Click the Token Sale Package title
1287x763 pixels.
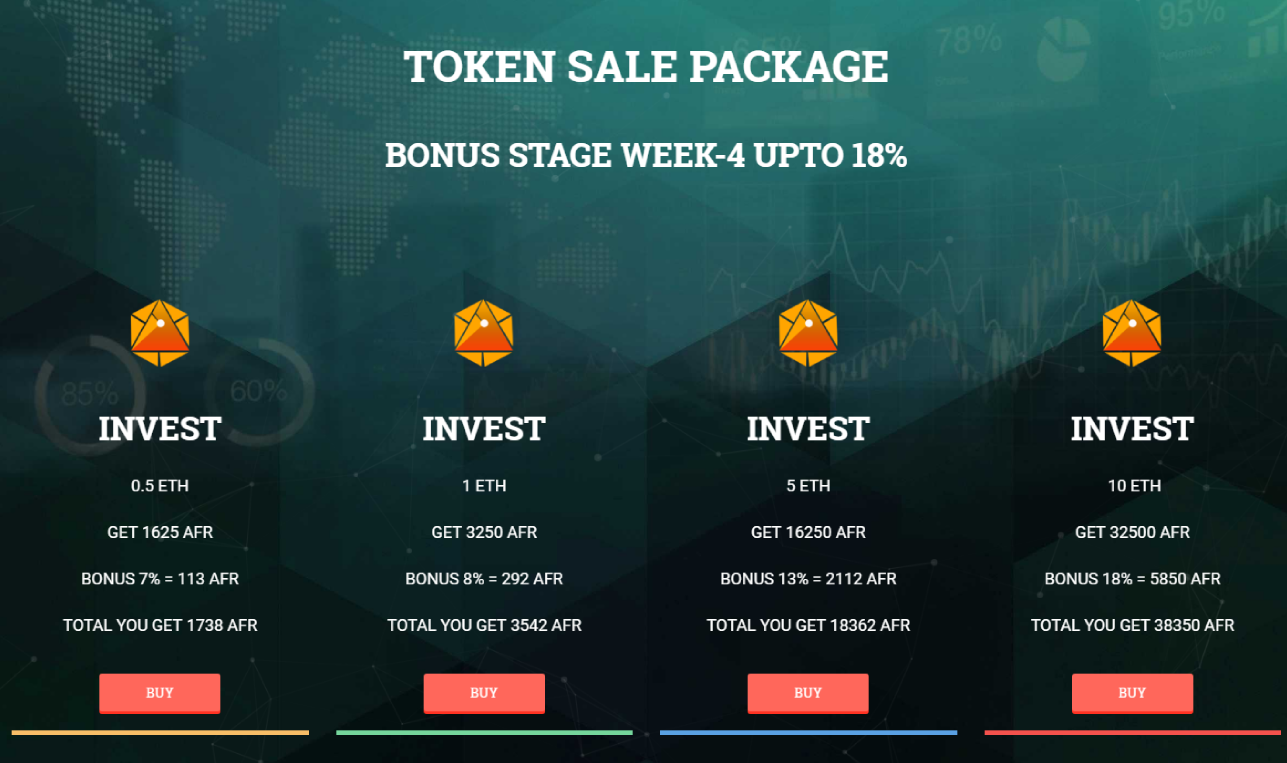(646, 67)
